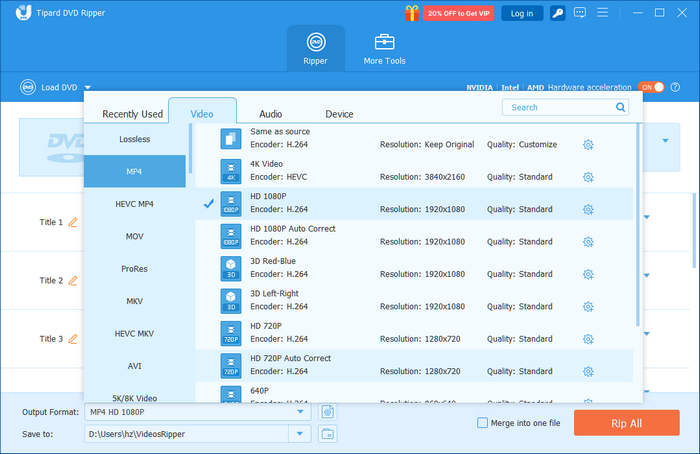Expand Title 1 format dropdown arrow
The image size is (700, 454).
(647, 217)
